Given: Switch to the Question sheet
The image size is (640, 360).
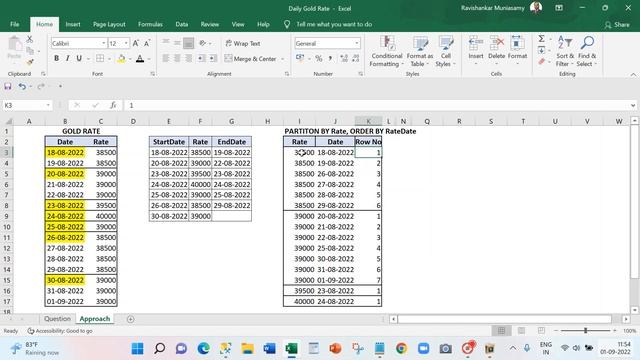Looking at the screenshot, I should [57, 319].
